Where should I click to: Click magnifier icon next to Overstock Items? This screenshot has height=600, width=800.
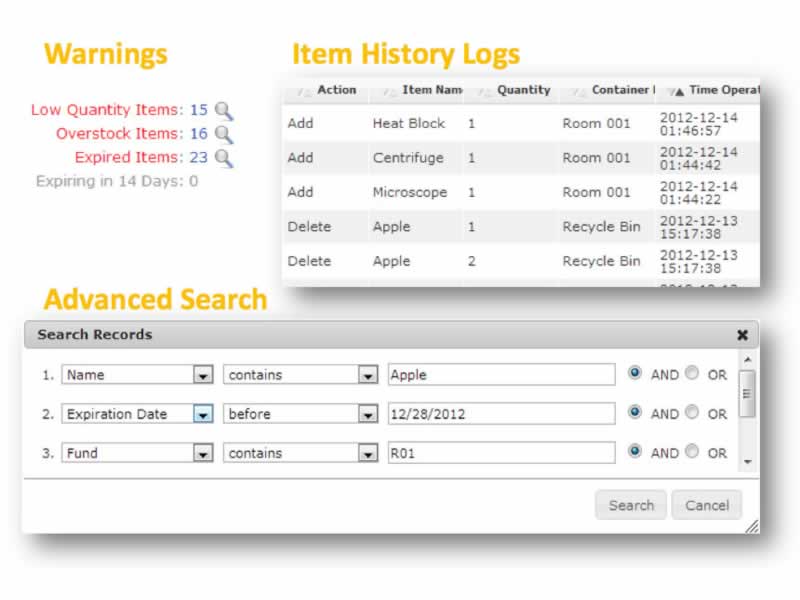[x=224, y=134]
